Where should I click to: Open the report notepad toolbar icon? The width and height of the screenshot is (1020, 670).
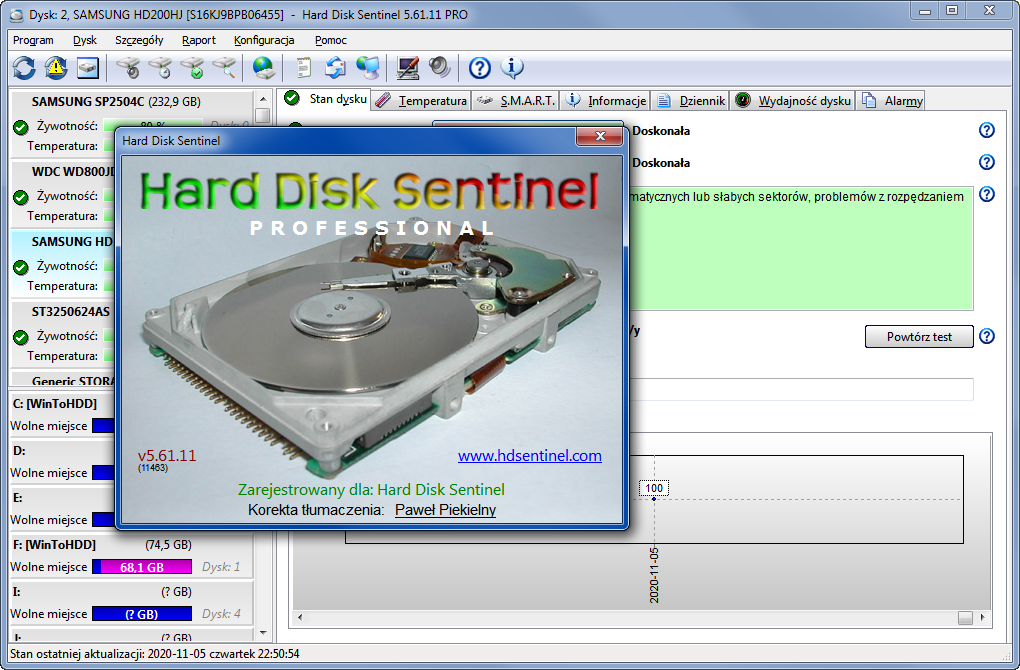(x=304, y=68)
